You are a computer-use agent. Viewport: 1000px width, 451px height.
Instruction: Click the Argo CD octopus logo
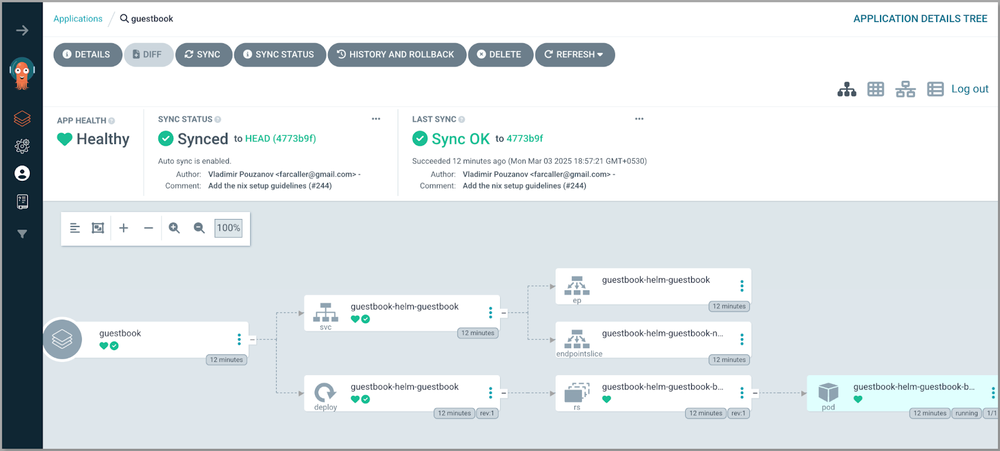22,73
